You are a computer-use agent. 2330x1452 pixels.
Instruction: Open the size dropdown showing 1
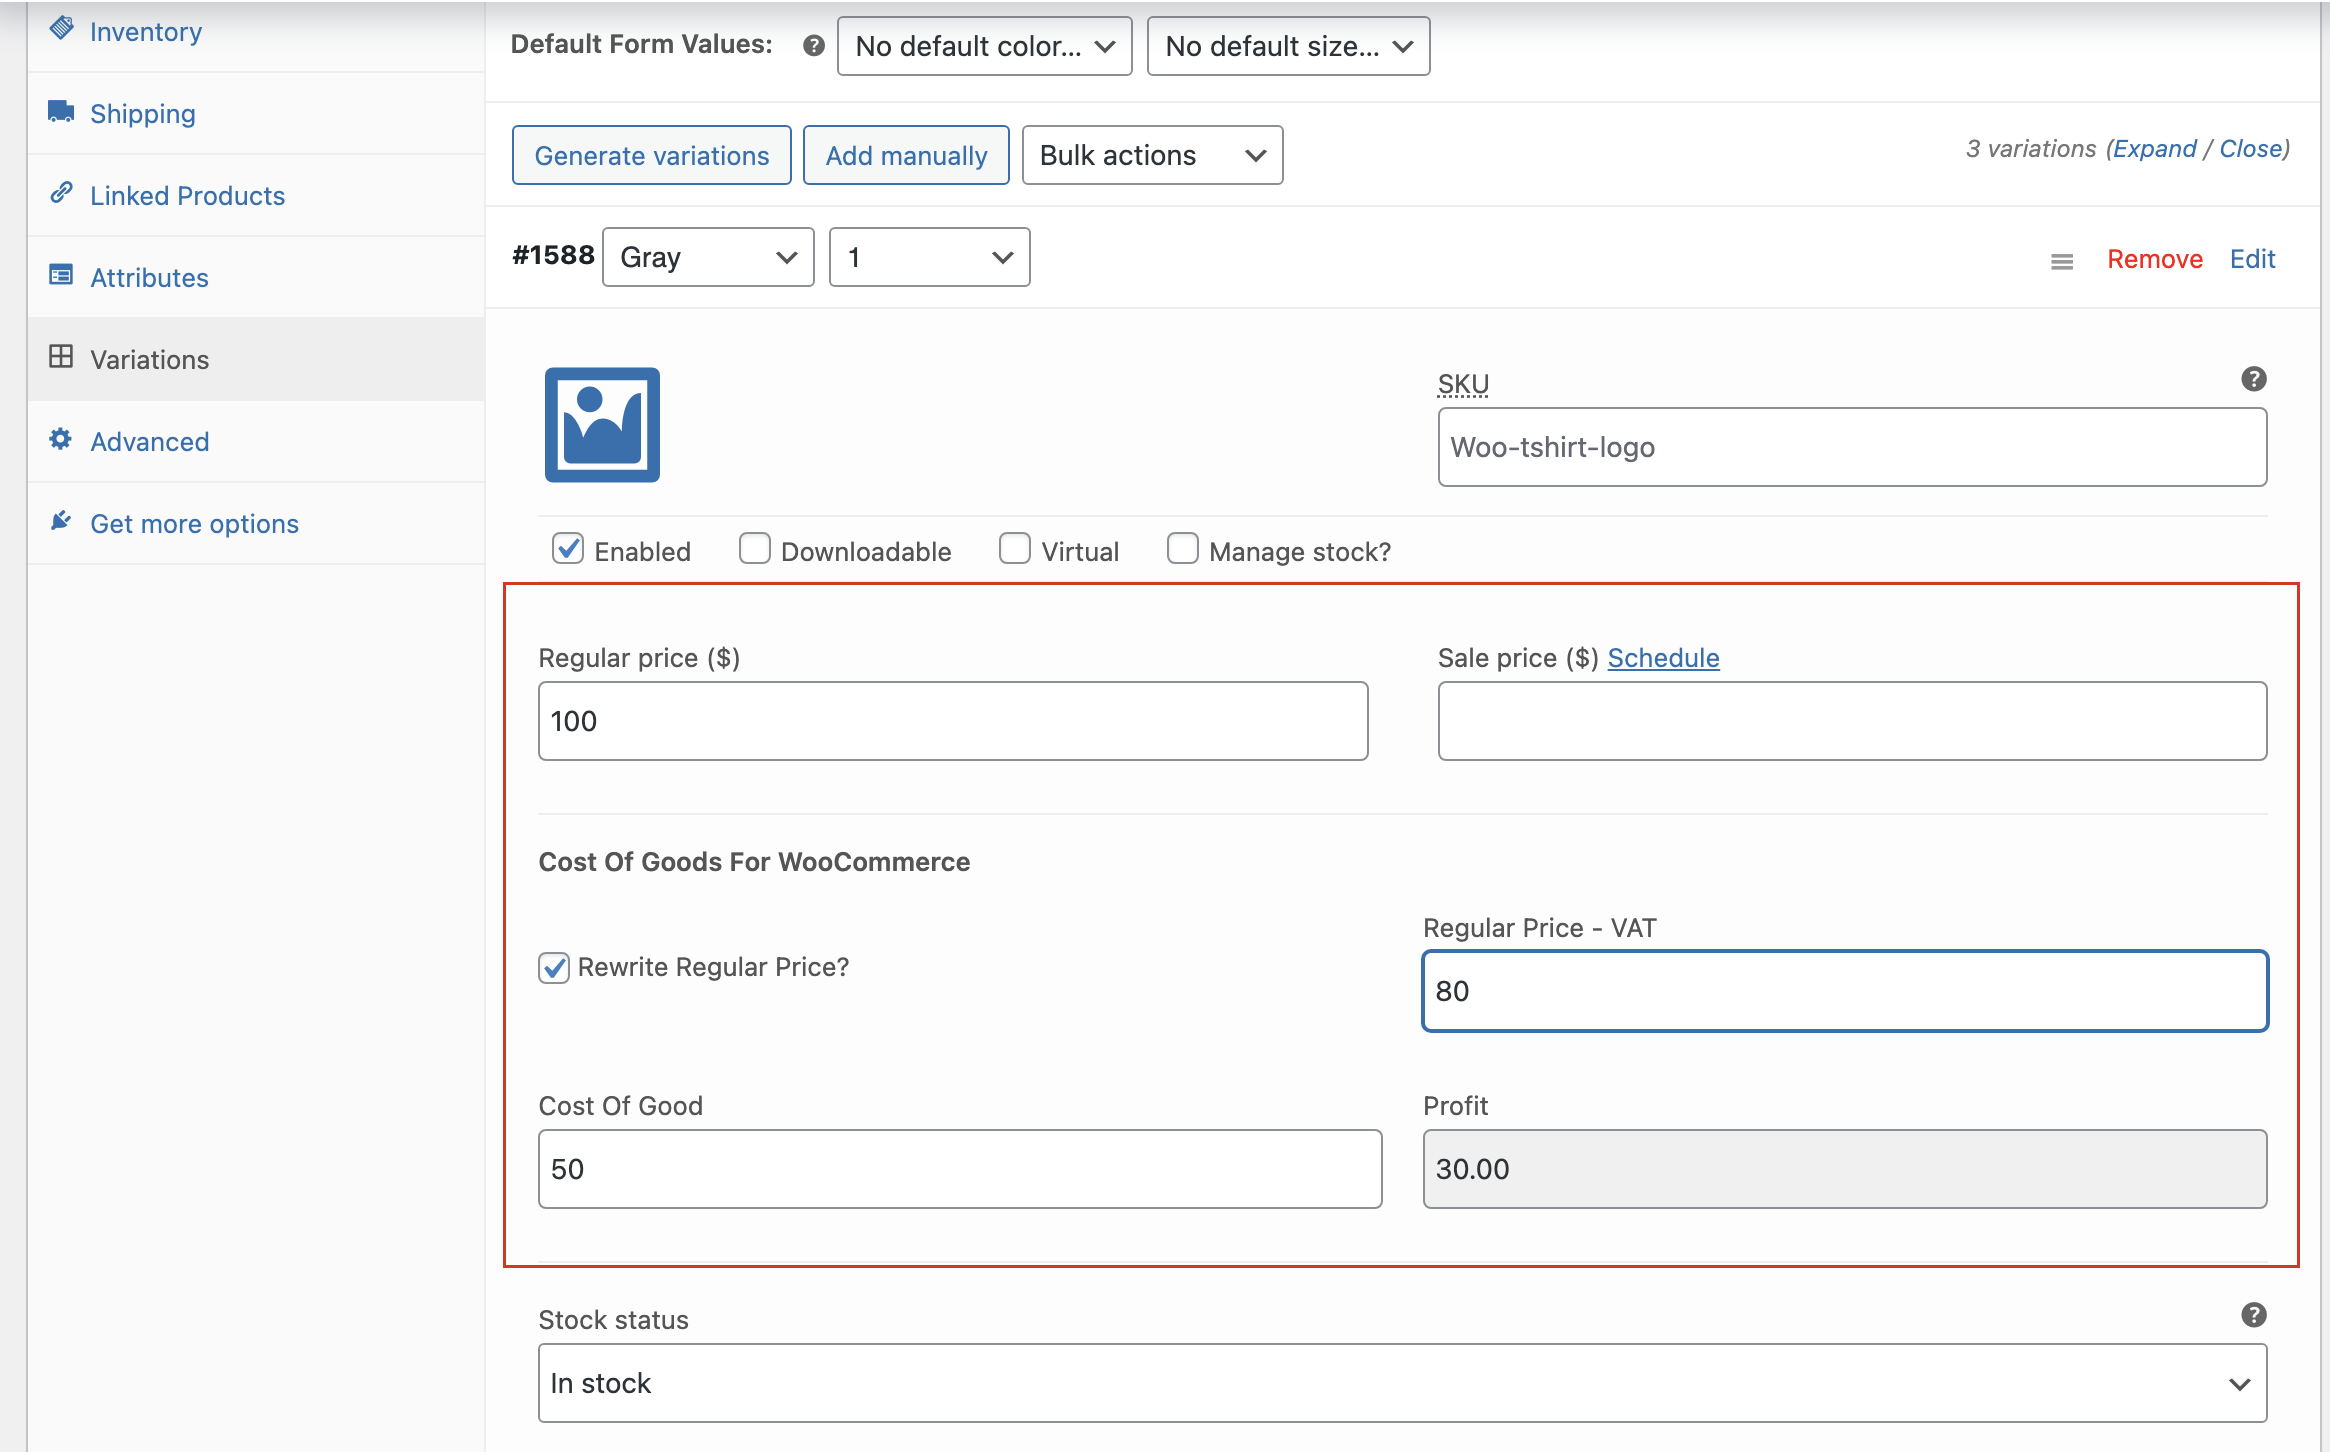coord(930,257)
